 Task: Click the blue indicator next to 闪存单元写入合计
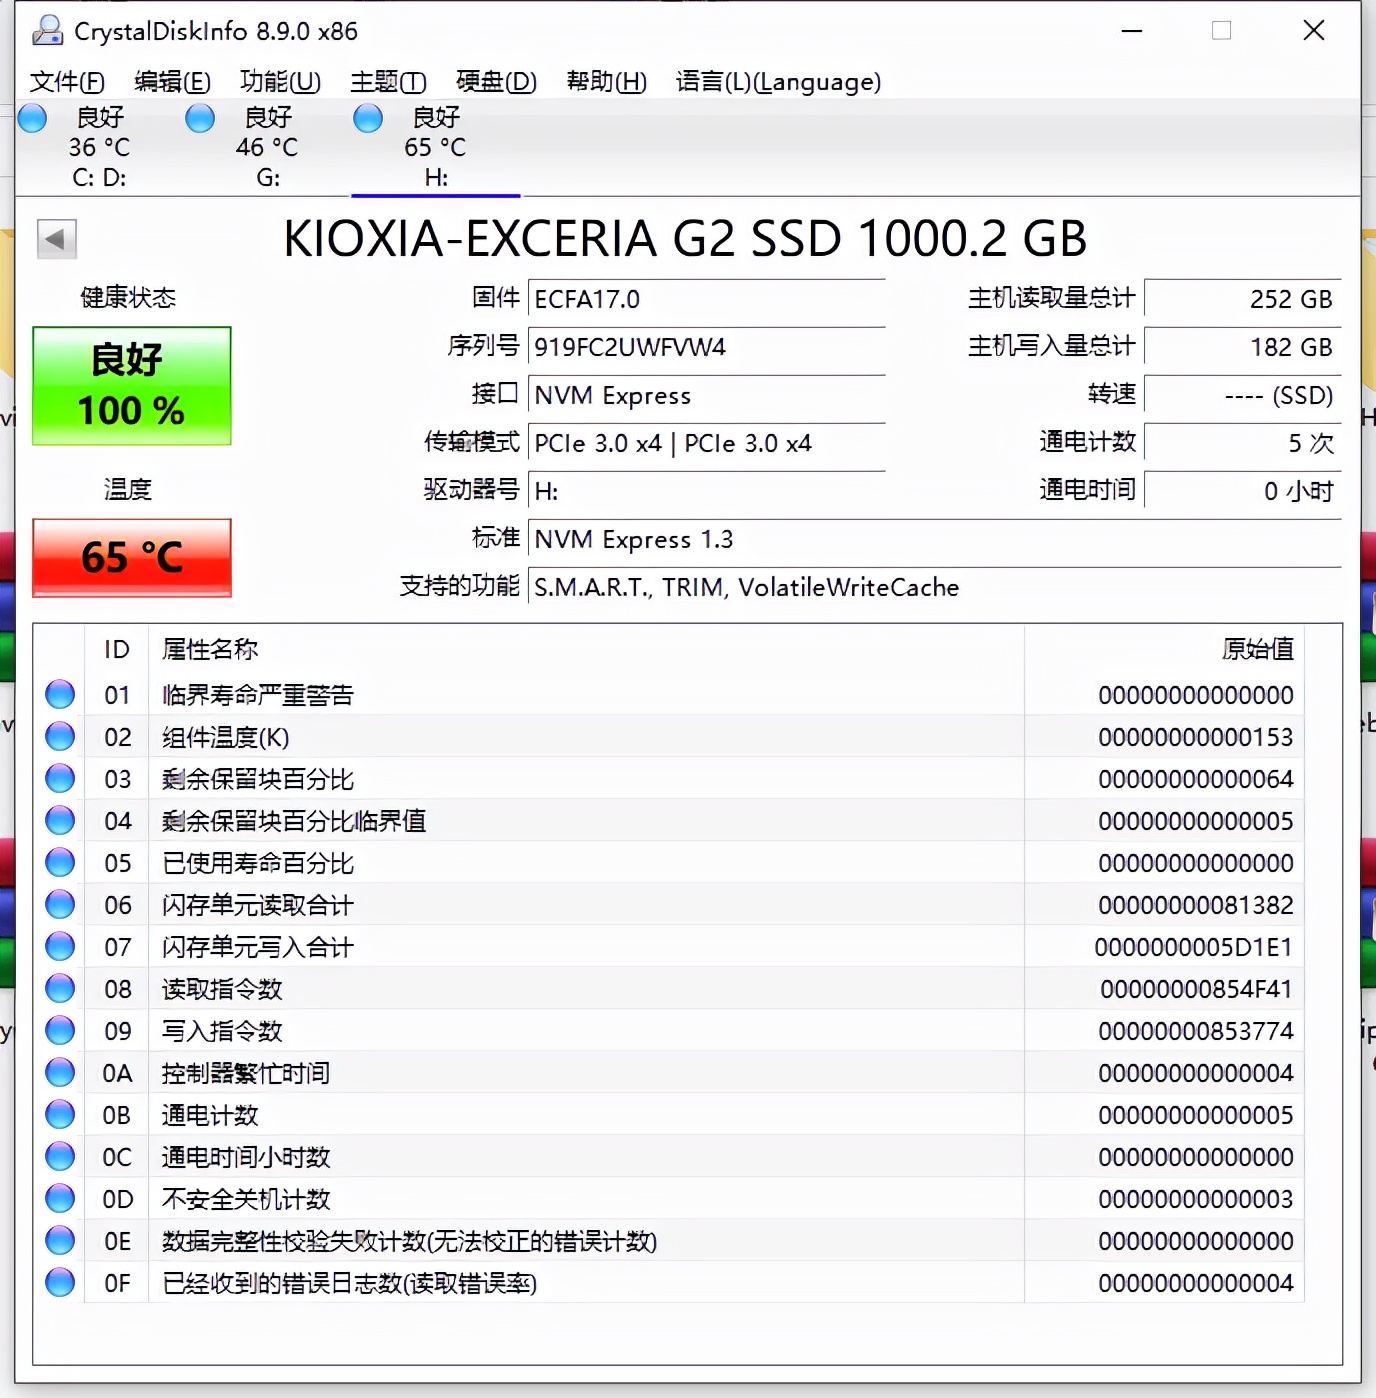tap(59, 946)
